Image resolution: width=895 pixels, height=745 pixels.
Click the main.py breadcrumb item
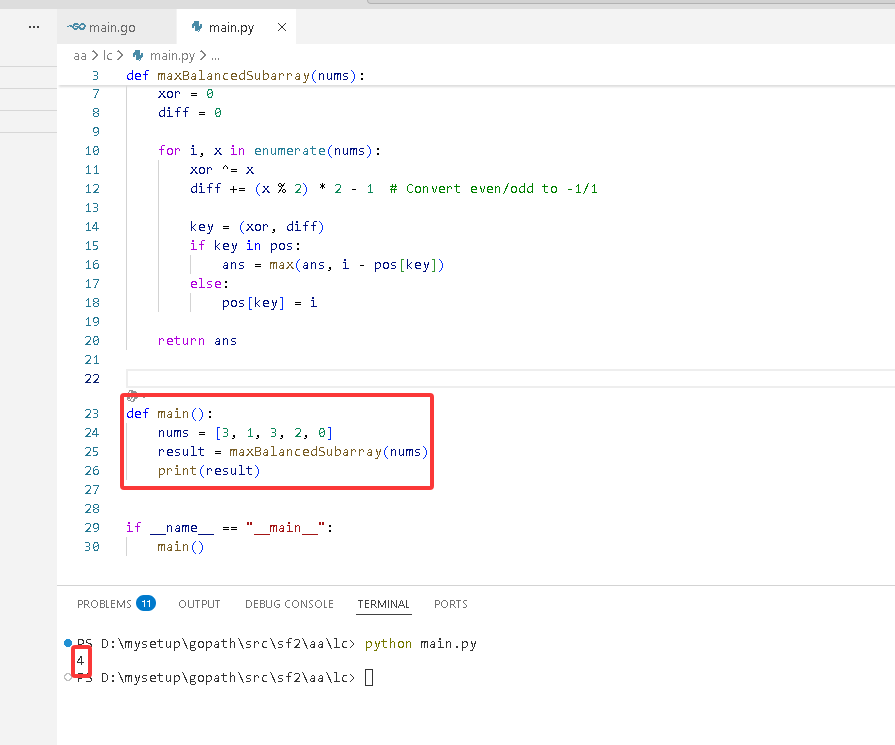coord(172,55)
